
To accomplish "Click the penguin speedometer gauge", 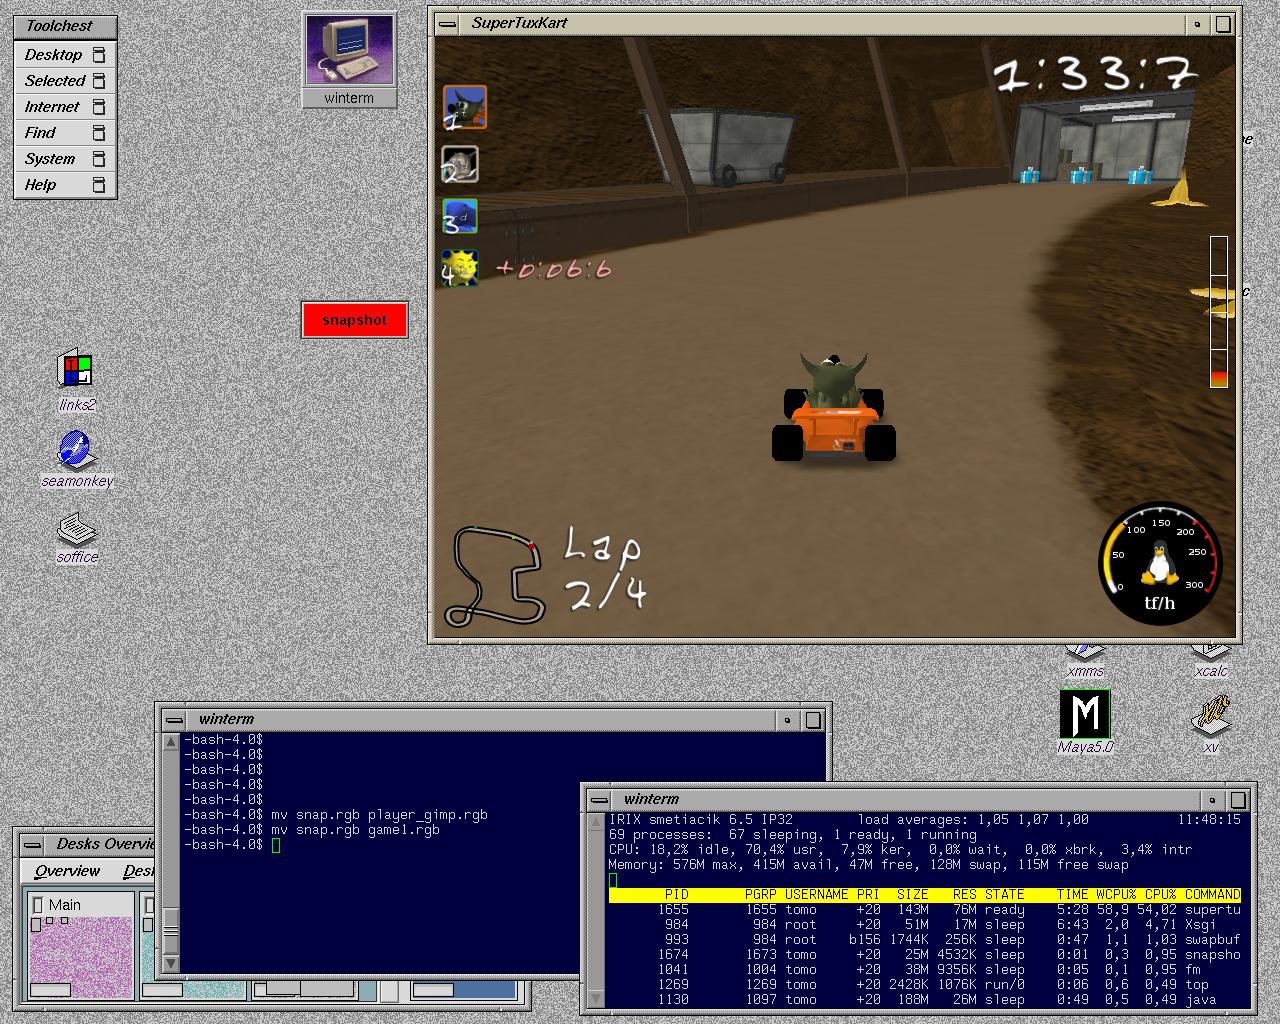I will (1160, 563).
